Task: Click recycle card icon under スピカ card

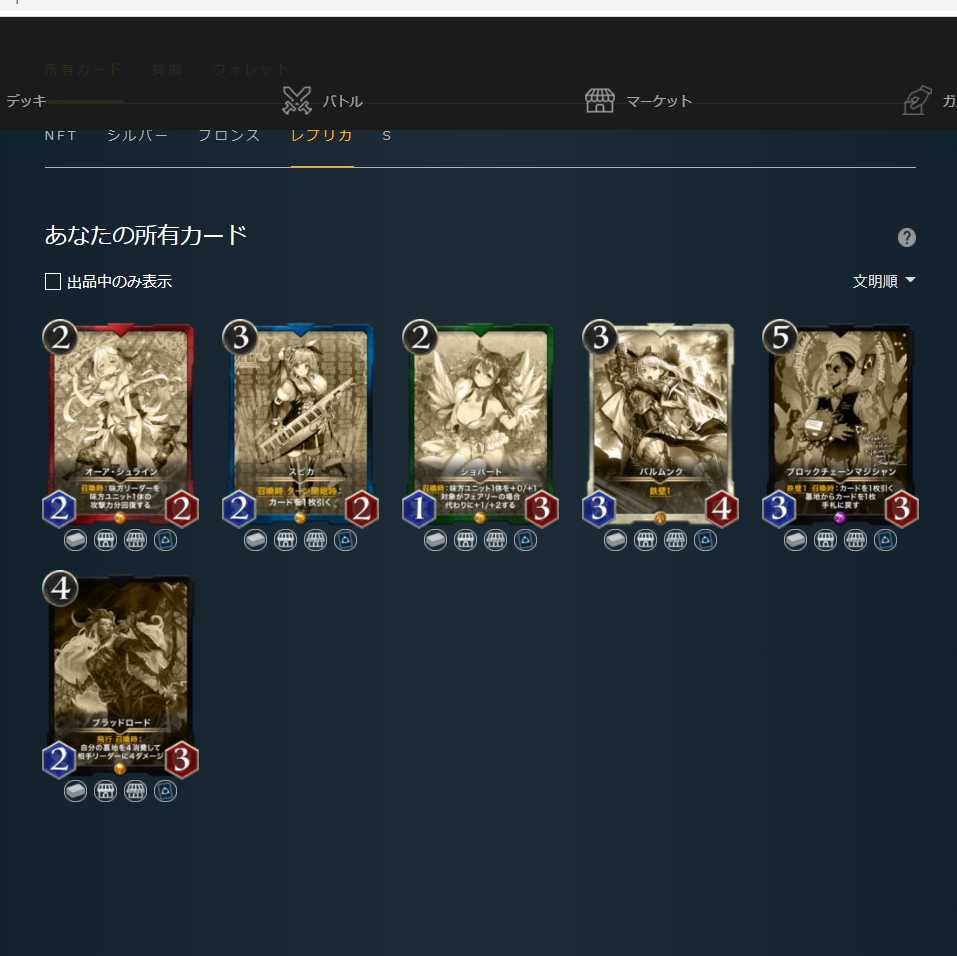Action: 345,540
